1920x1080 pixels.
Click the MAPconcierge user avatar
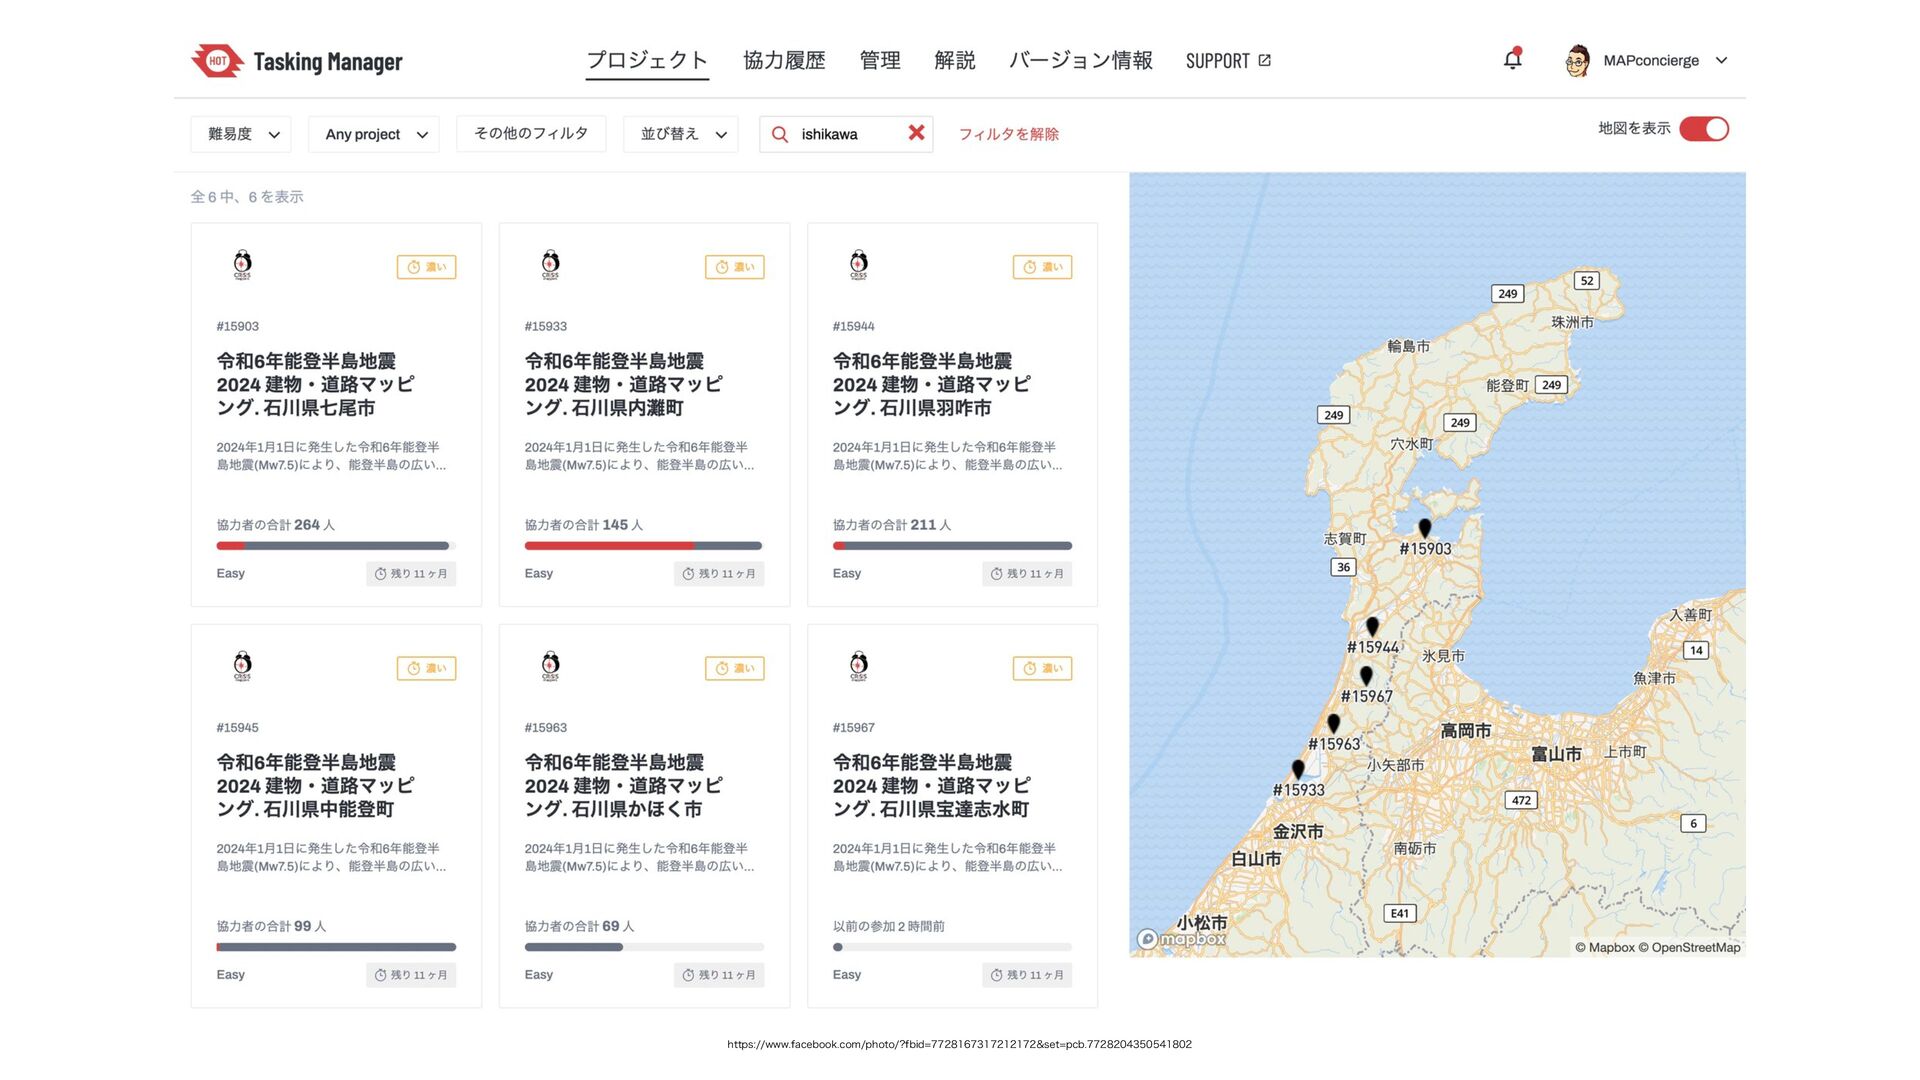point(1577,60)
